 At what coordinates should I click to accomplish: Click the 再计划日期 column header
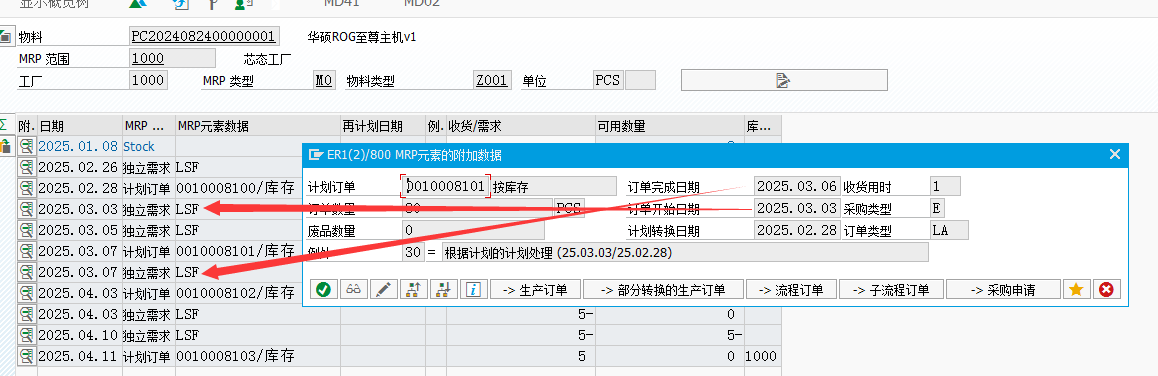(x=383, y=126)
